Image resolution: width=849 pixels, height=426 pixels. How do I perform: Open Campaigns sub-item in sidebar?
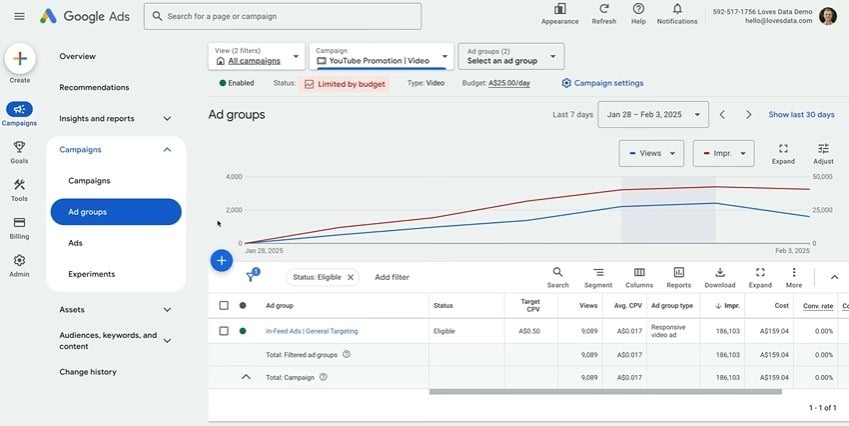point(89,181)
